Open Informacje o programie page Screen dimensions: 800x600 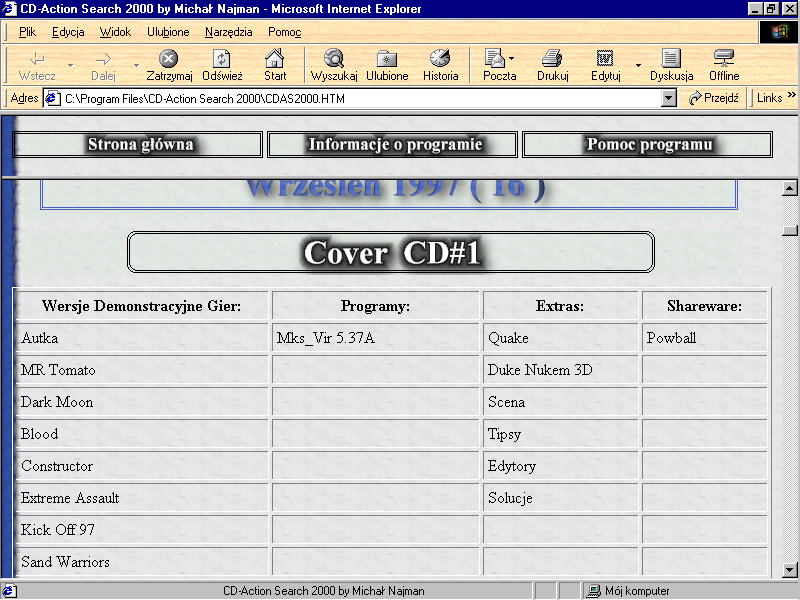(x=393, y=145)
